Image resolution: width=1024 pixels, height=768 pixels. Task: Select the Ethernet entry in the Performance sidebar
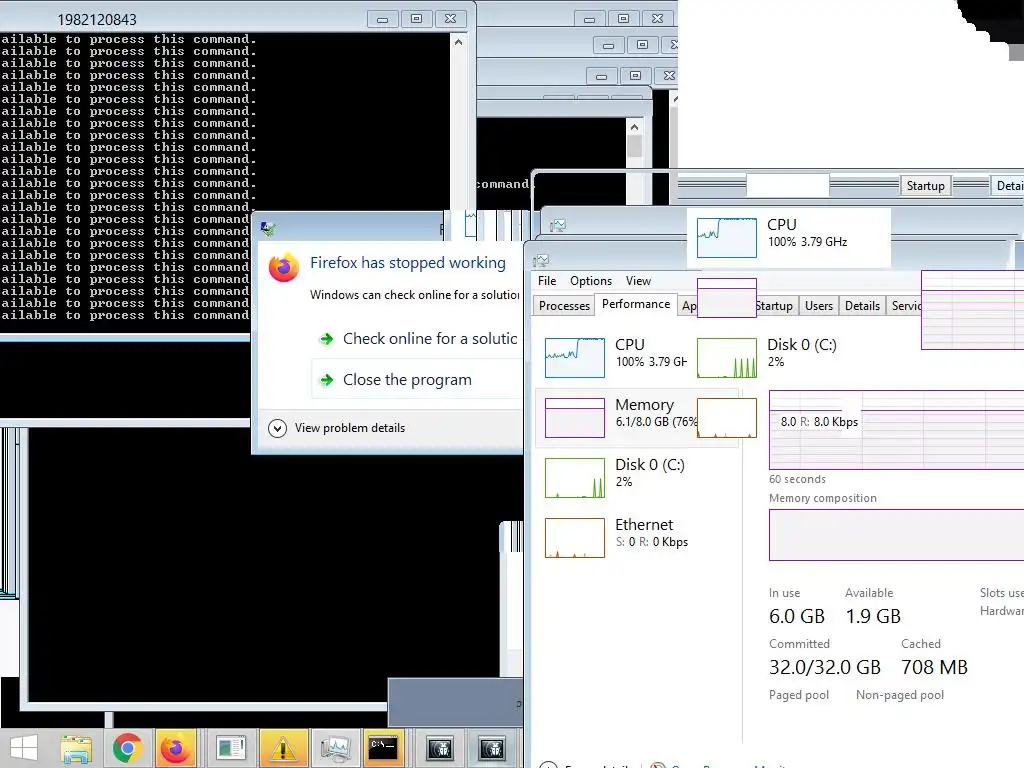pyautogui.click(x=637, y=537)
